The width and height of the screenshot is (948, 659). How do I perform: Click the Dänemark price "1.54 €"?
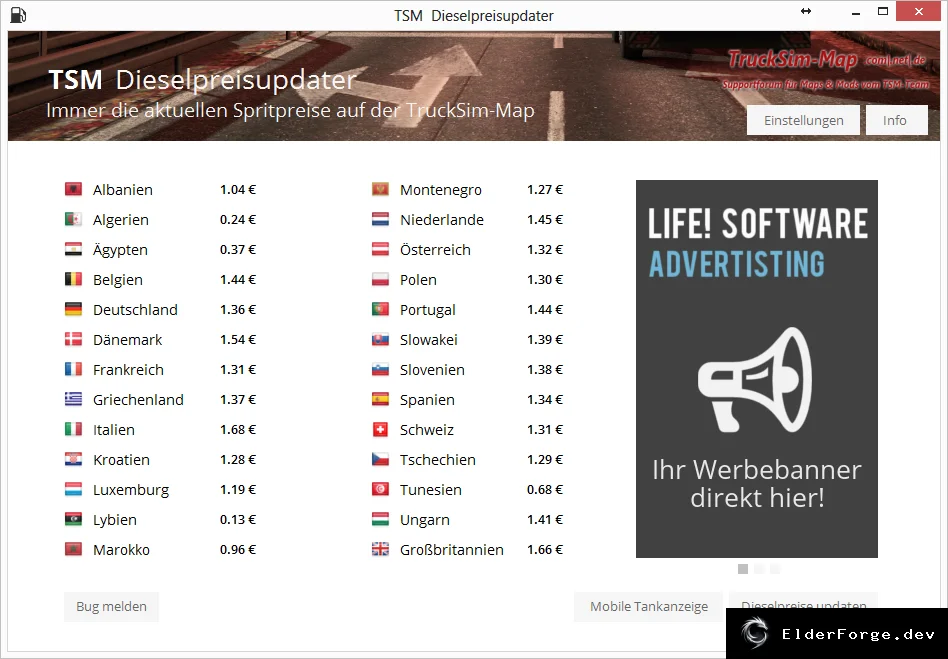click(238, 340)
